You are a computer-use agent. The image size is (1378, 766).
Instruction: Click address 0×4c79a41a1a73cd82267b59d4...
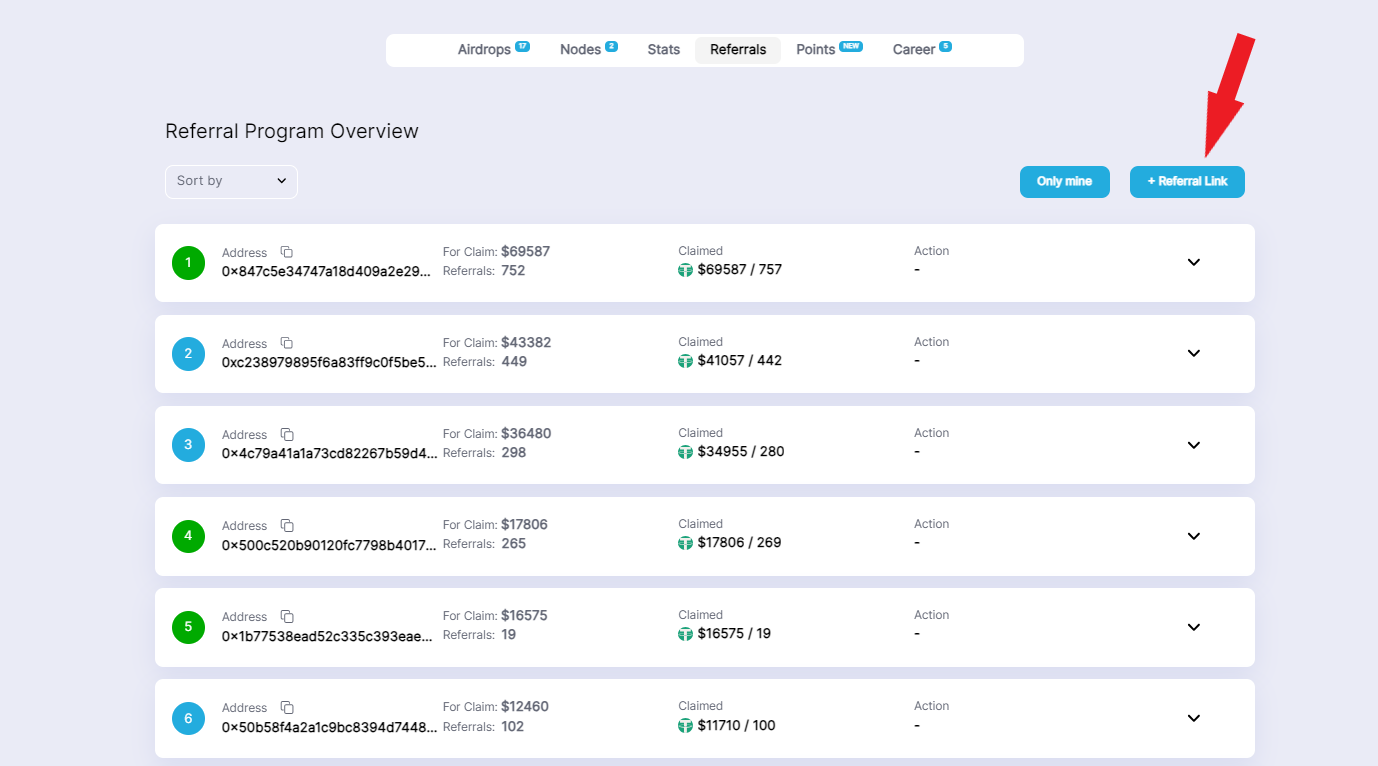pyautogui.click(x=329, y=453)
